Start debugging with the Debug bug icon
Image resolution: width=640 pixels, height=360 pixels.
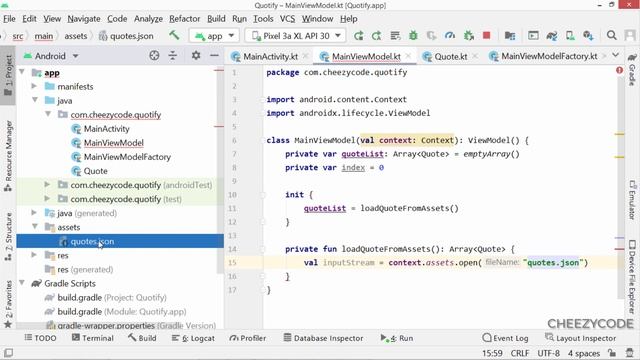click(413, 36)
